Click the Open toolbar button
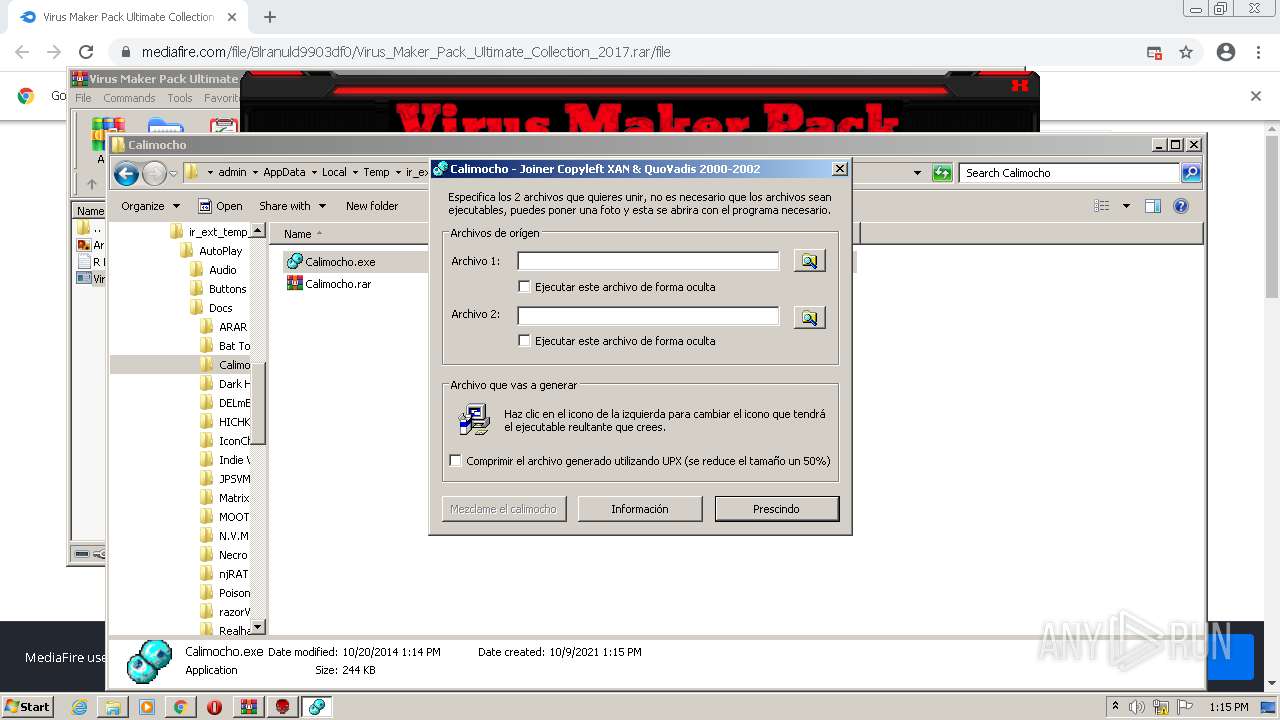This screenshot has width=1280, height=720. click(x=220, y=206)
